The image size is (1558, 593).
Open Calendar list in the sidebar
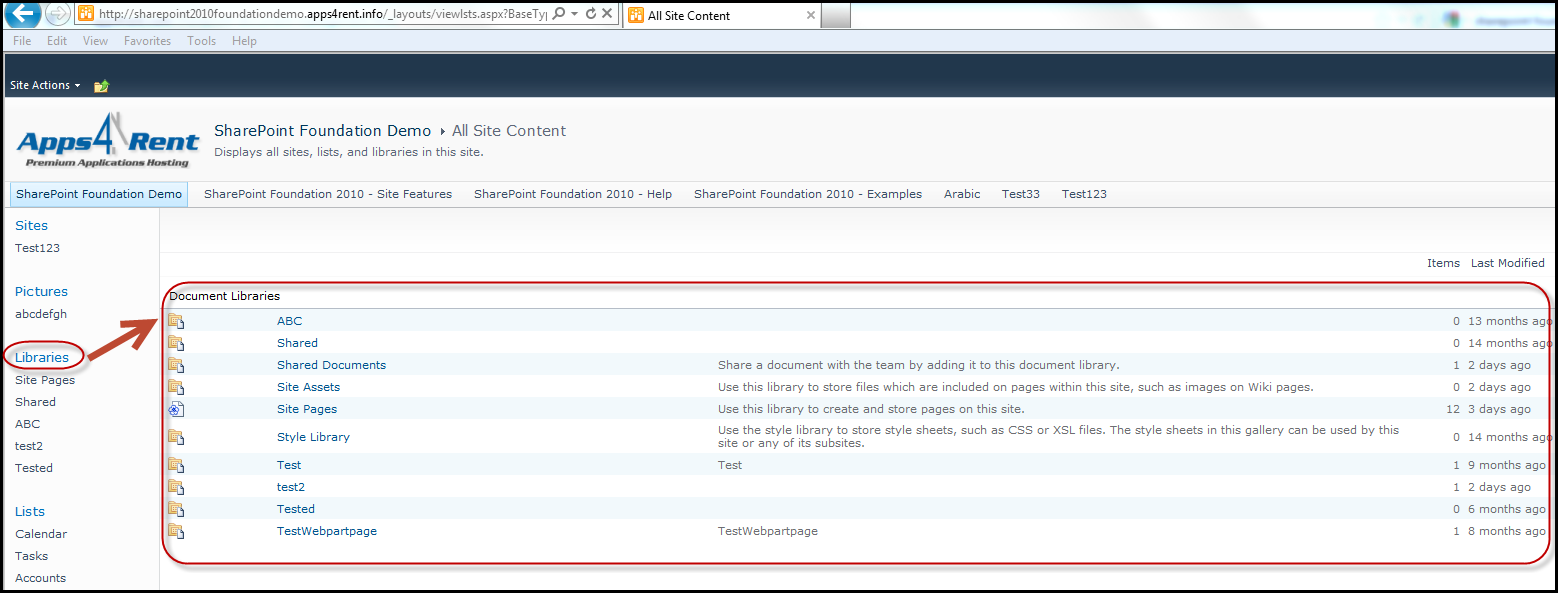click(41, 534)
